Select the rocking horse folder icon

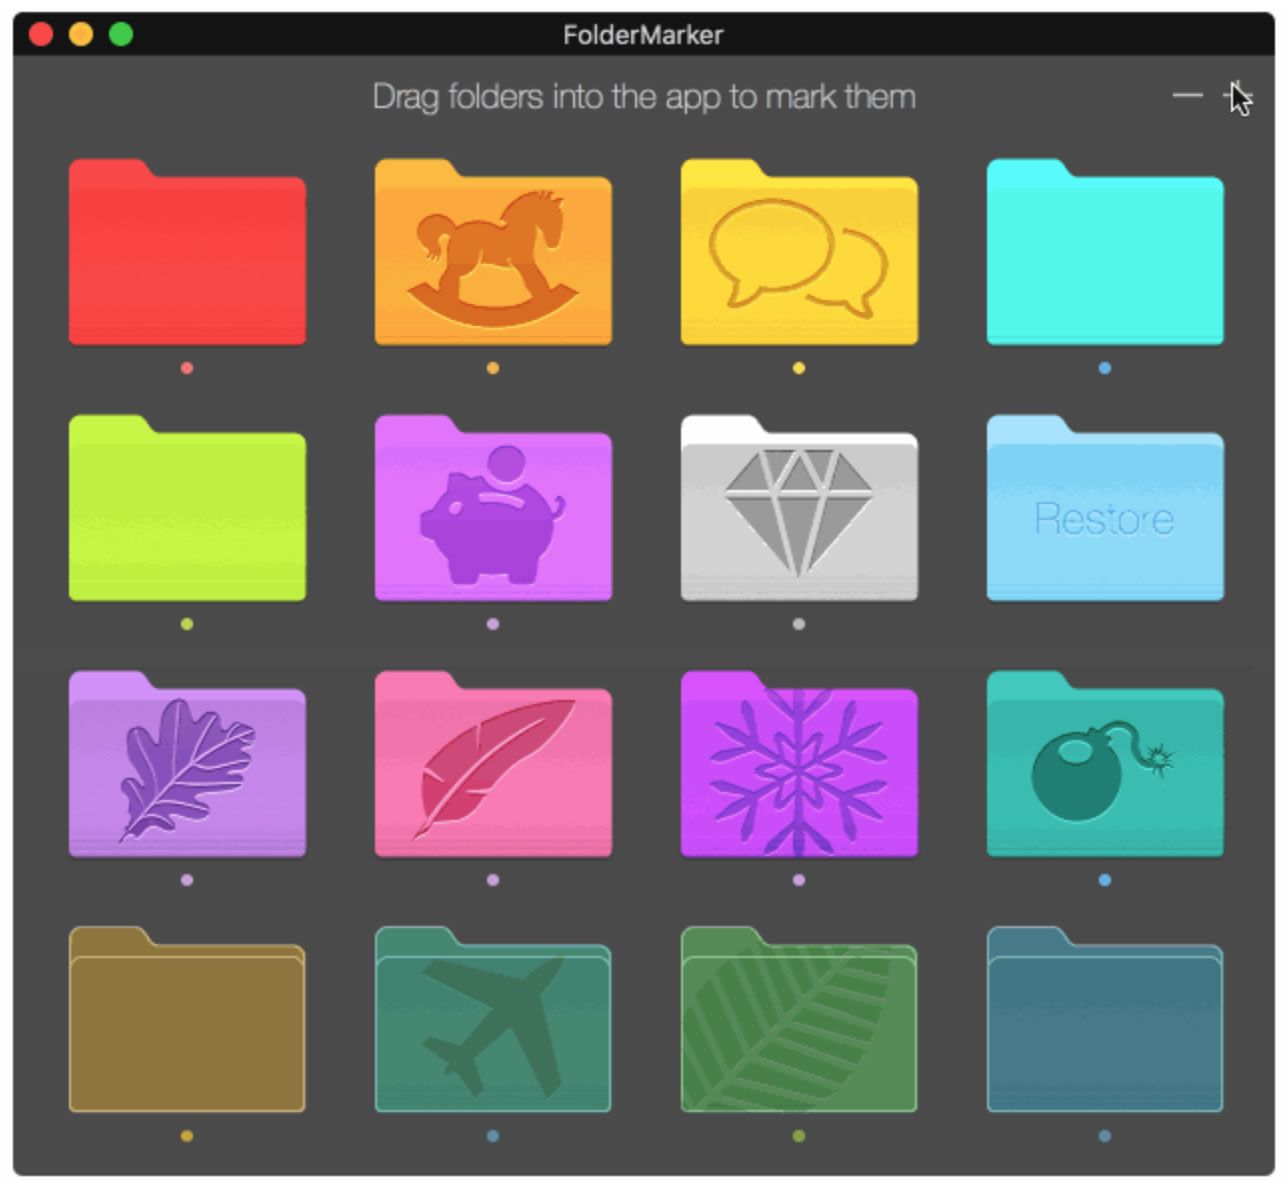click(x=492, y=253)
